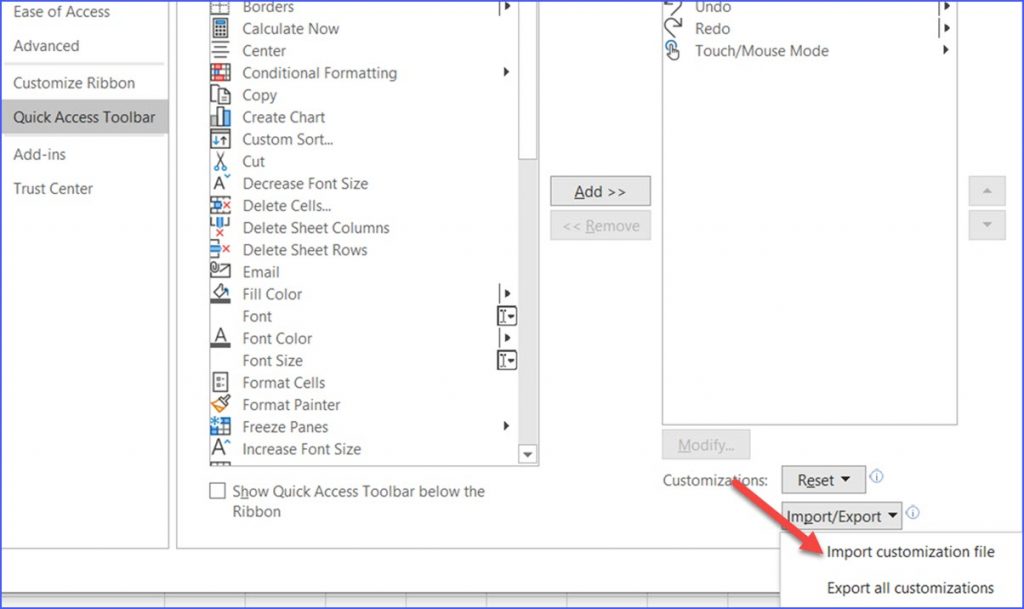Open the Import/Export dropdown
This screenshot has height=609, width=1024.
coord(841,516)
